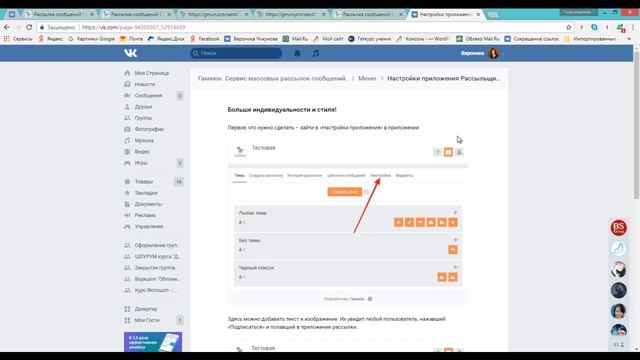The image size is (640, 360).
Task: Open the Воркшоп "Обложк.. group shortcut
Action: pos(157,279)
